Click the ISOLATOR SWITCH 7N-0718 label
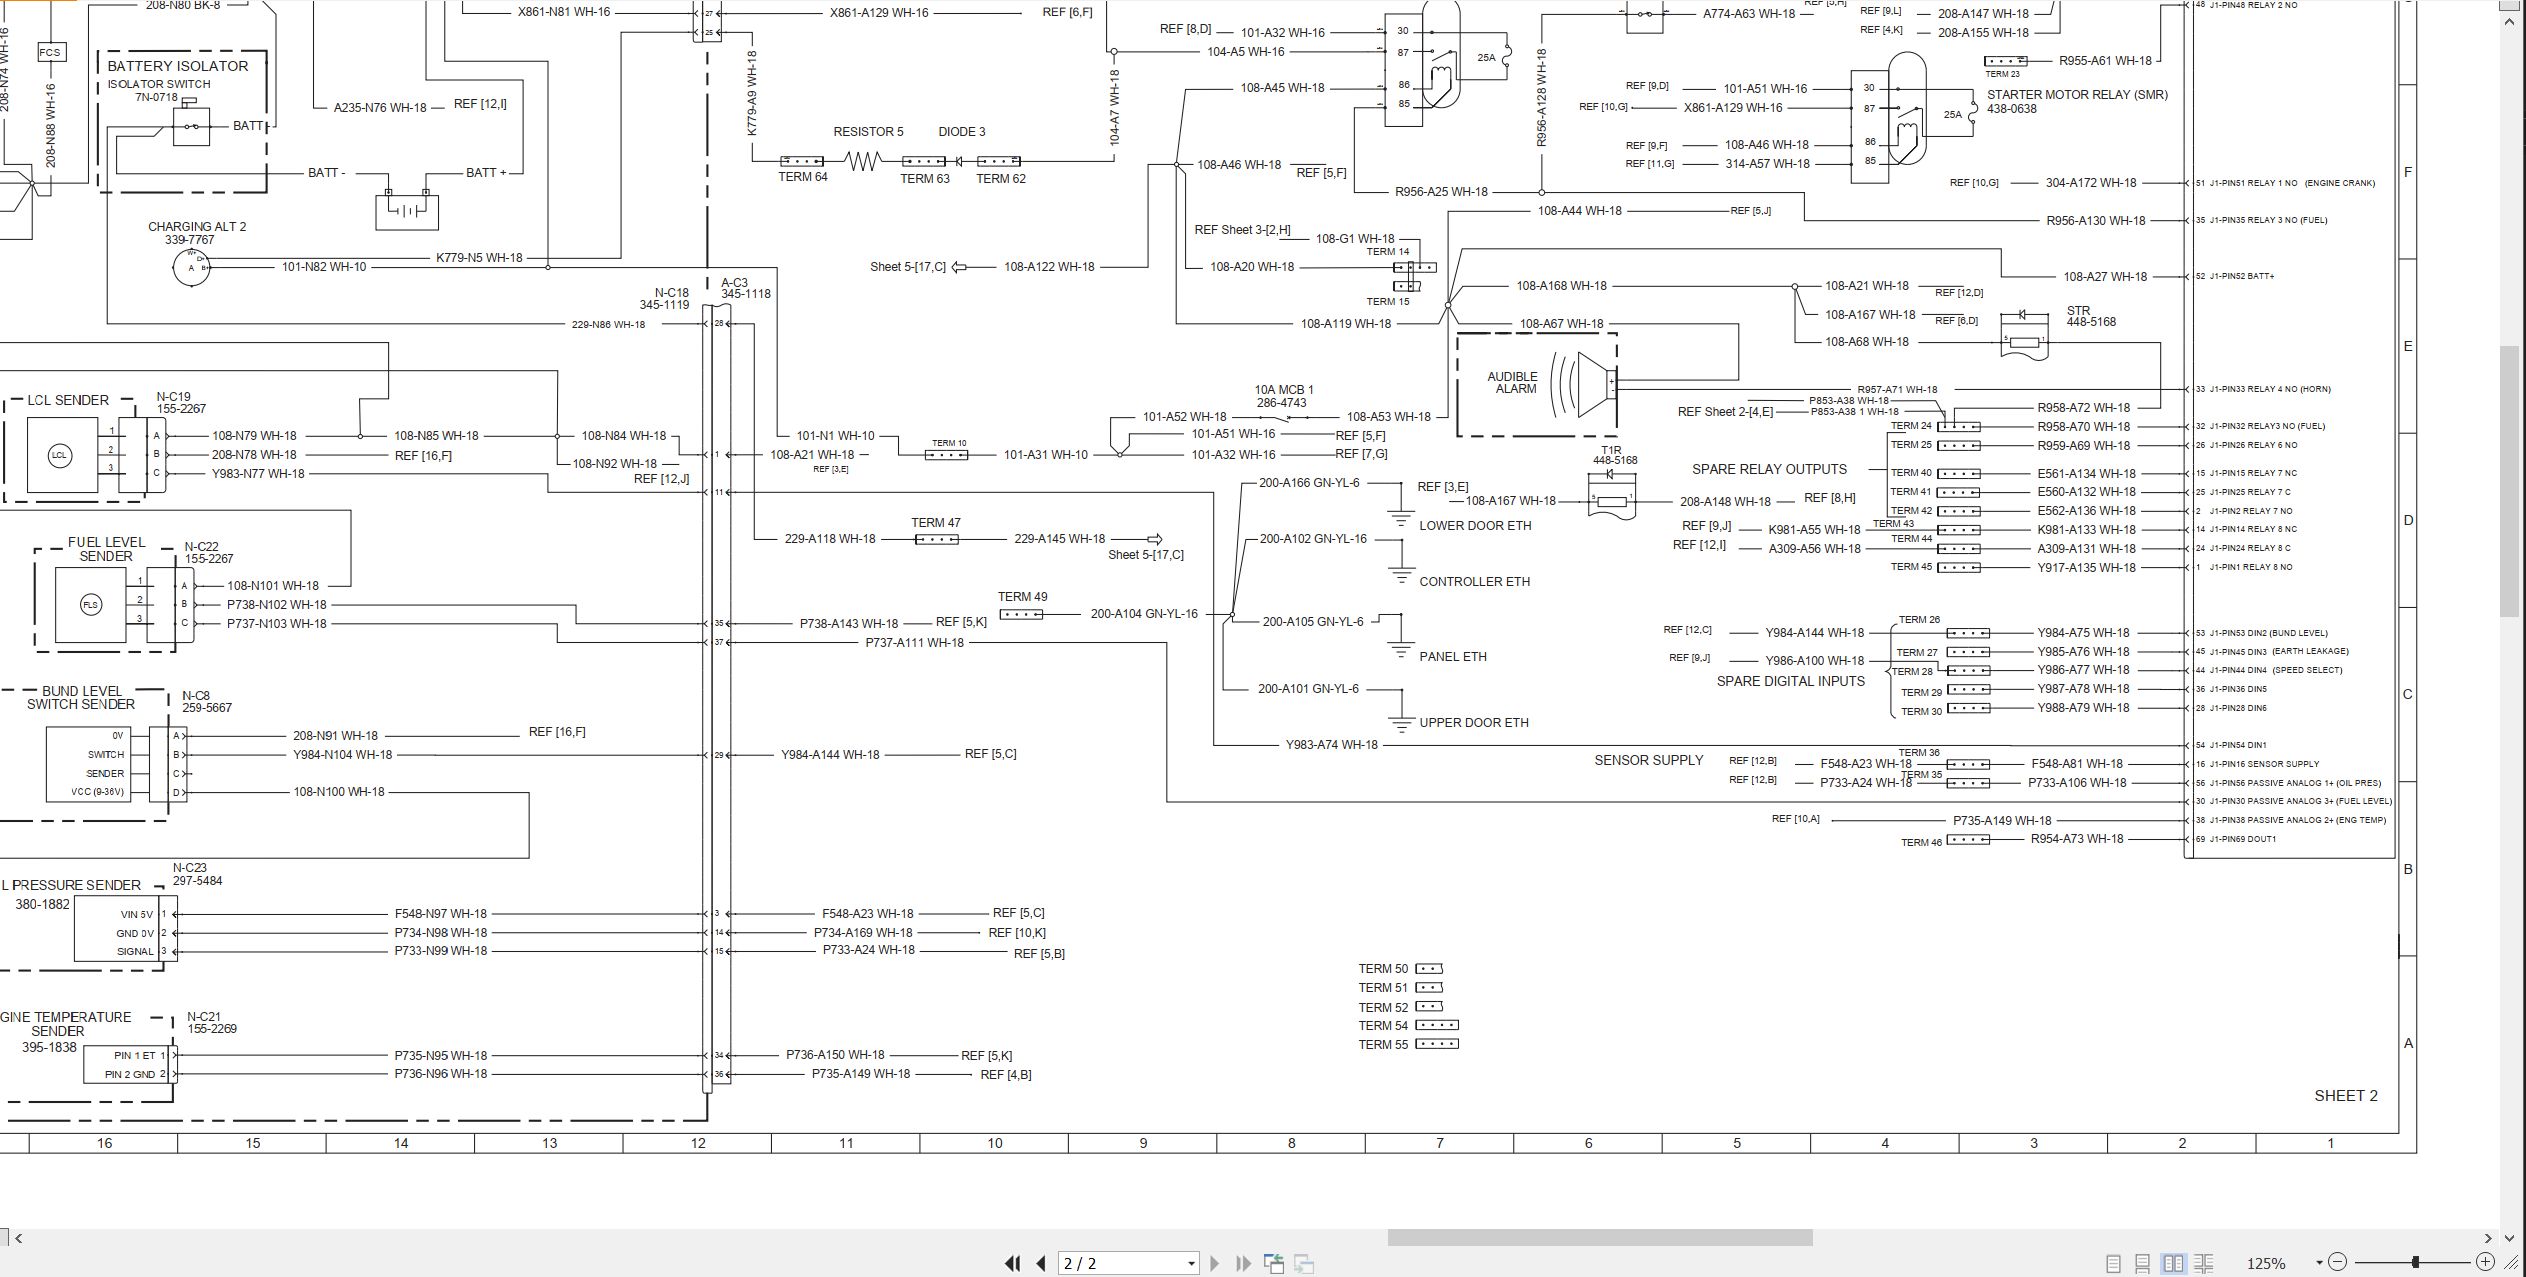The width and height of the screenshot is (2526, 1277). click(x=158, y=91)
